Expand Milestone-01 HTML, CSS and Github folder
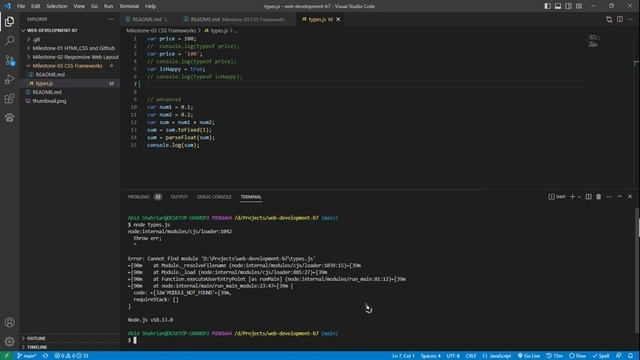Viewport: 640px width, 360px height. 69,48
